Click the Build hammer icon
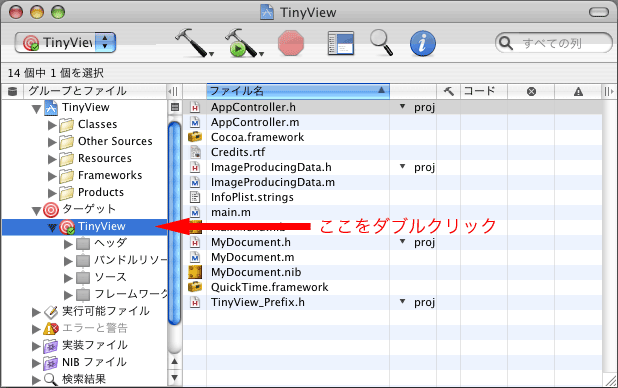Image resolution: width=618 pixels, height=388 pixels. (191, 42)
